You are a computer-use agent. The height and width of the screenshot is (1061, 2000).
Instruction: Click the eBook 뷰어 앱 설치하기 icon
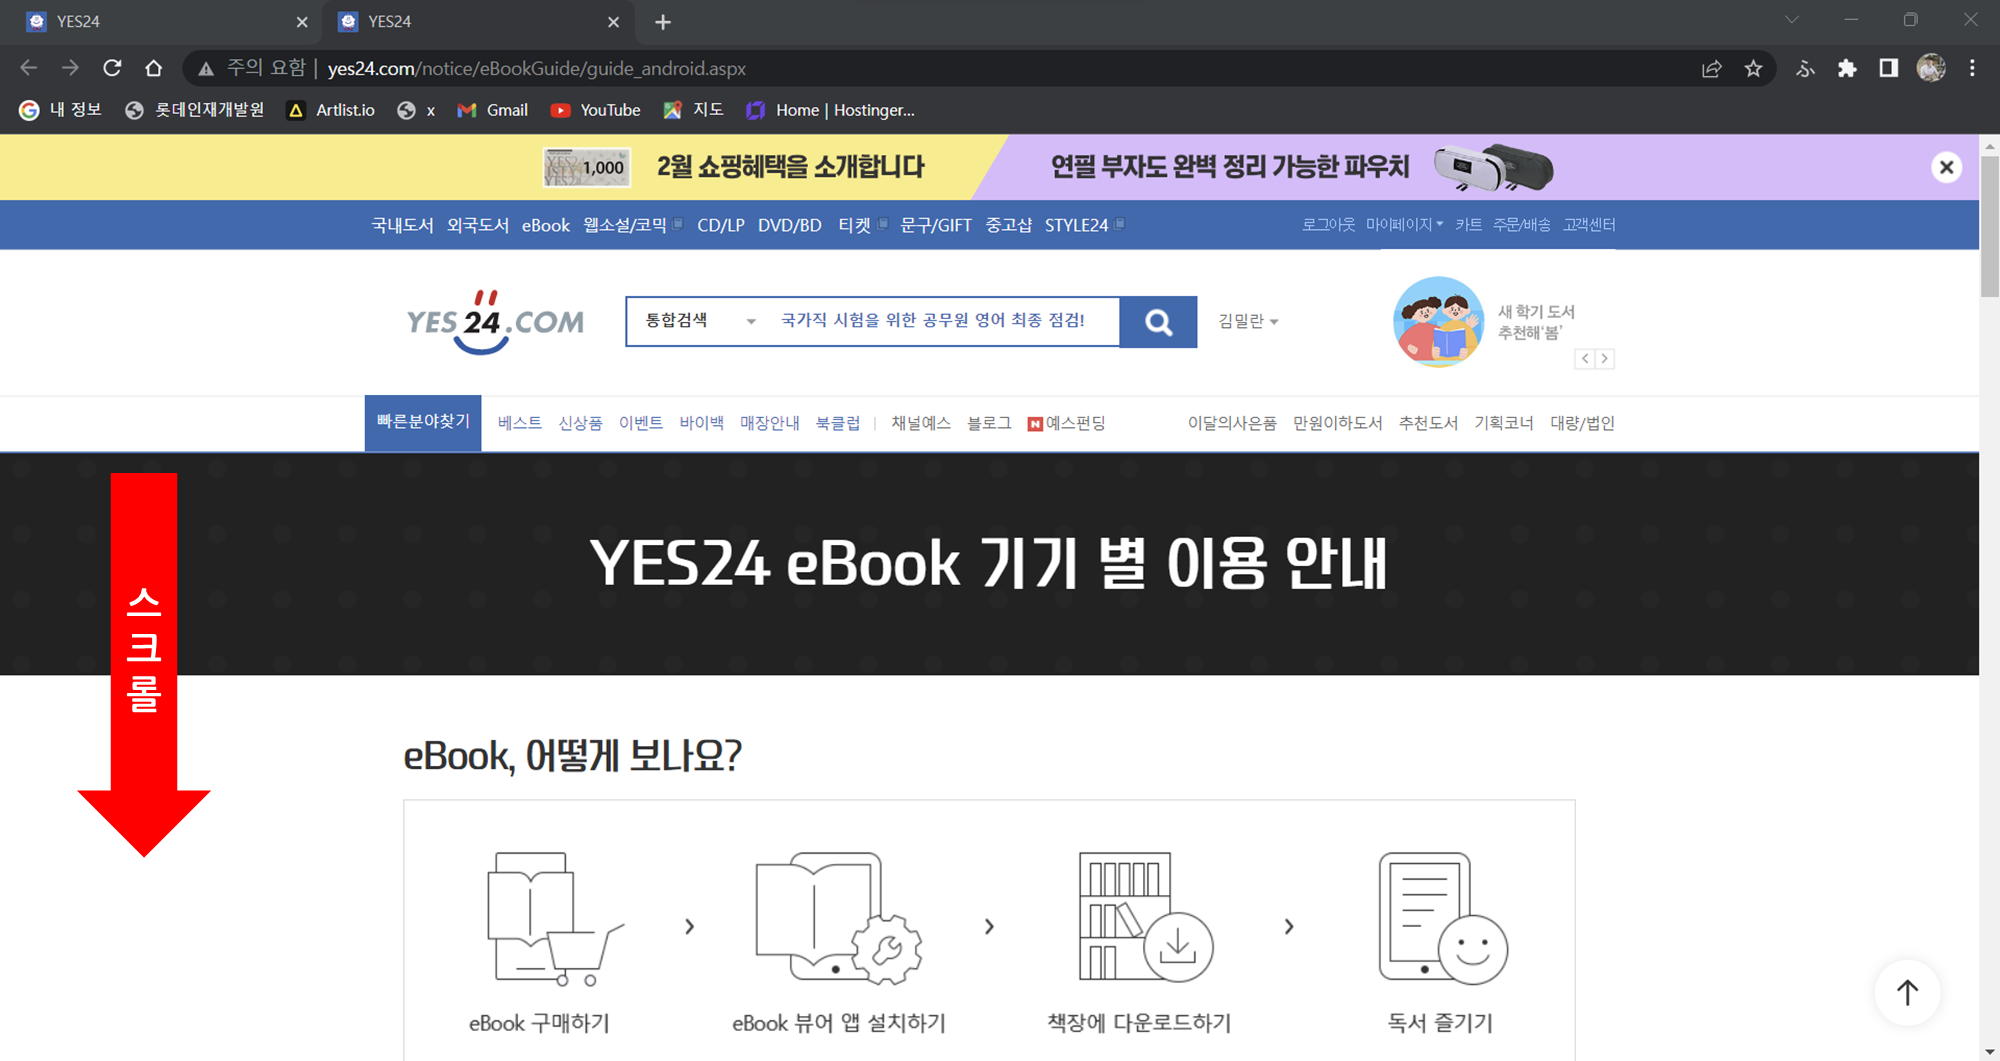pos(838,919)
